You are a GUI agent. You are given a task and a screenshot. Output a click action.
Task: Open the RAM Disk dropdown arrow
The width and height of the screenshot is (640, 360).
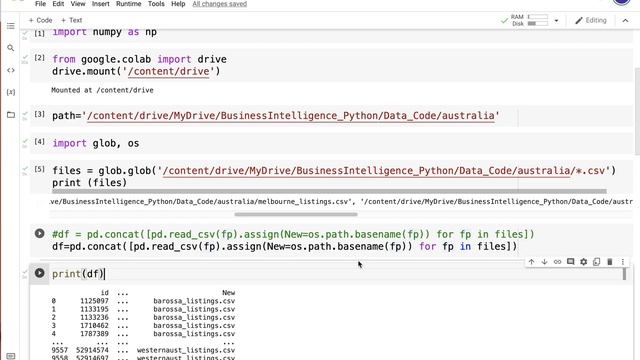[x=556, y=20]
